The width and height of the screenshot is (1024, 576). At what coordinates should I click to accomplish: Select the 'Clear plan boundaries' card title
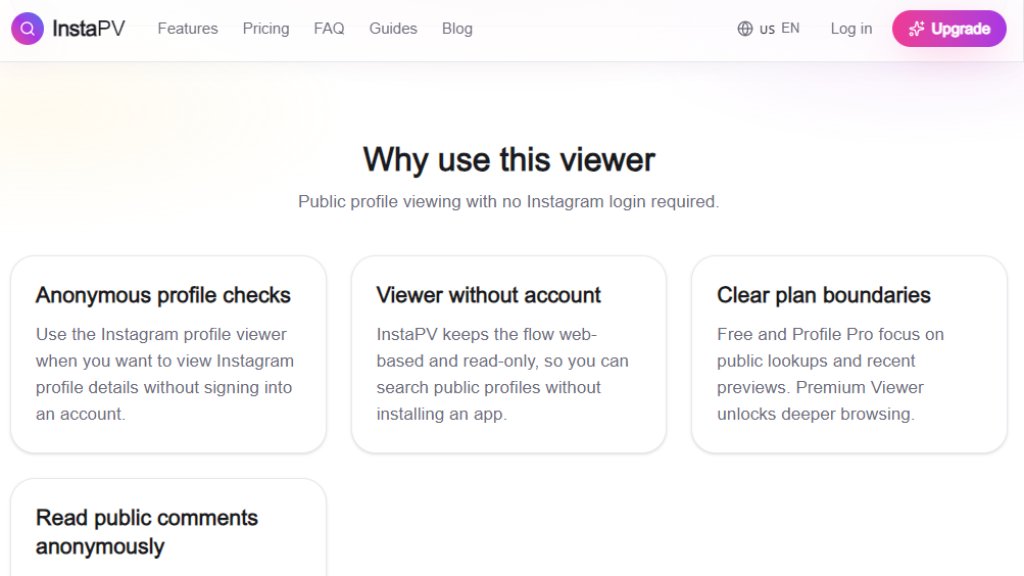(x=824, y=295)
